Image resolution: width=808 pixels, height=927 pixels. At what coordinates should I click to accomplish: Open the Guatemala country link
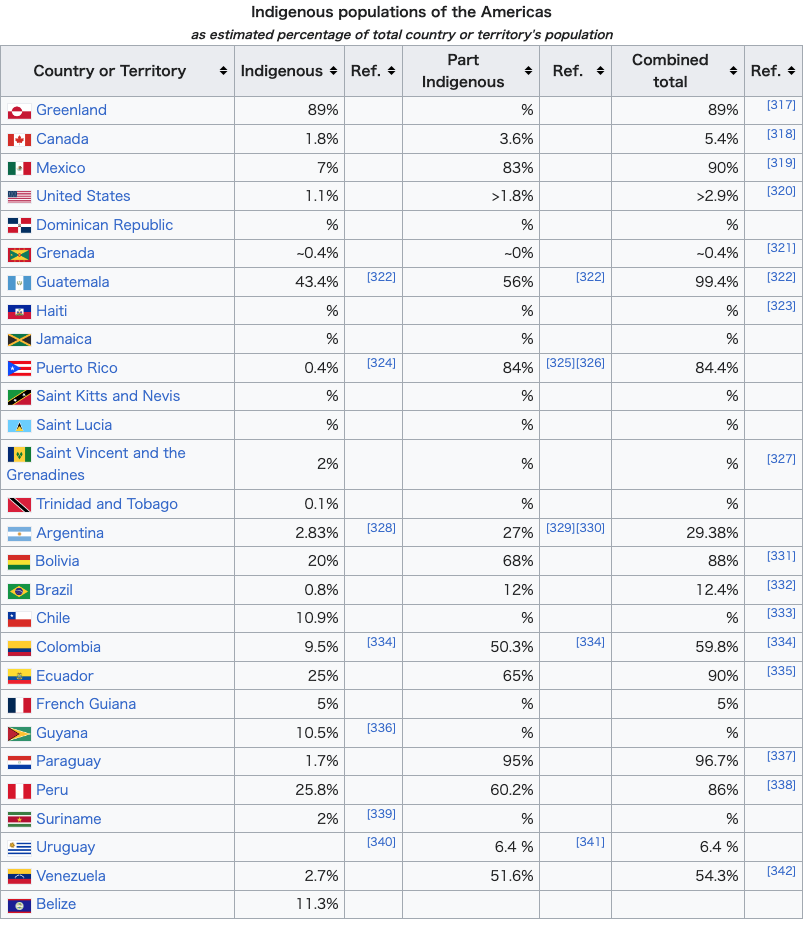tap(72, 282)
